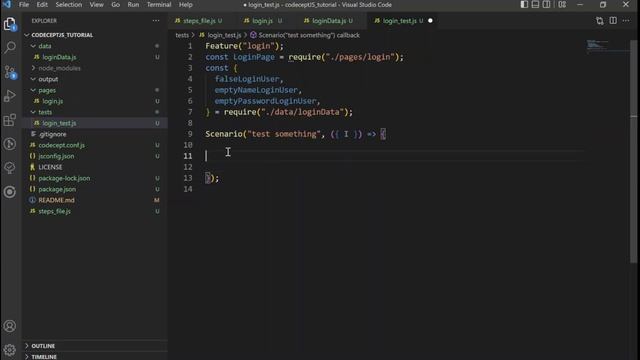Open the Manage settings gear
The width and height of the screenshot is (640, 360).
click(10, 350)
